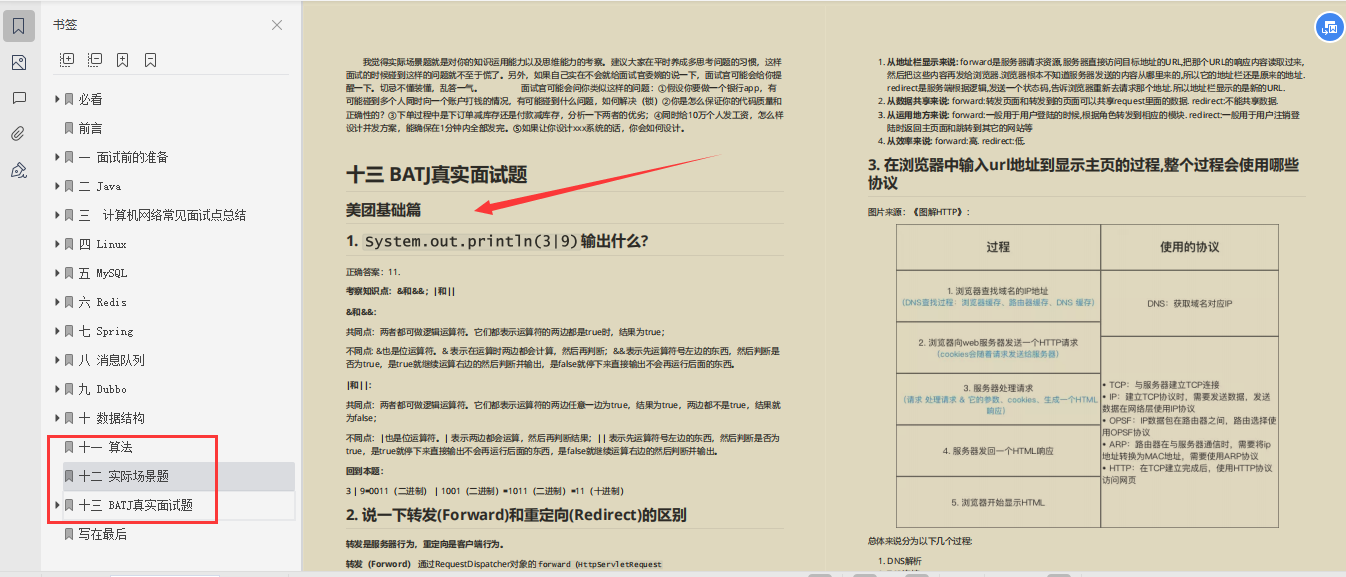Image resolution: width=1346 pixels, height=577 pixels.
Task: Expand the 七 Spring bookmark node
Action: click(x=57, y=331)
